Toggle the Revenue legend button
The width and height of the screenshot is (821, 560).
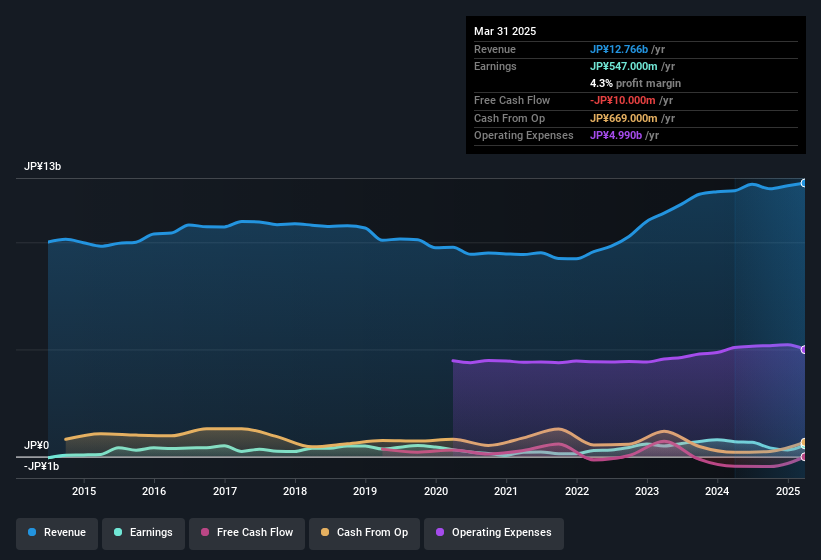(x=57, y=533)
